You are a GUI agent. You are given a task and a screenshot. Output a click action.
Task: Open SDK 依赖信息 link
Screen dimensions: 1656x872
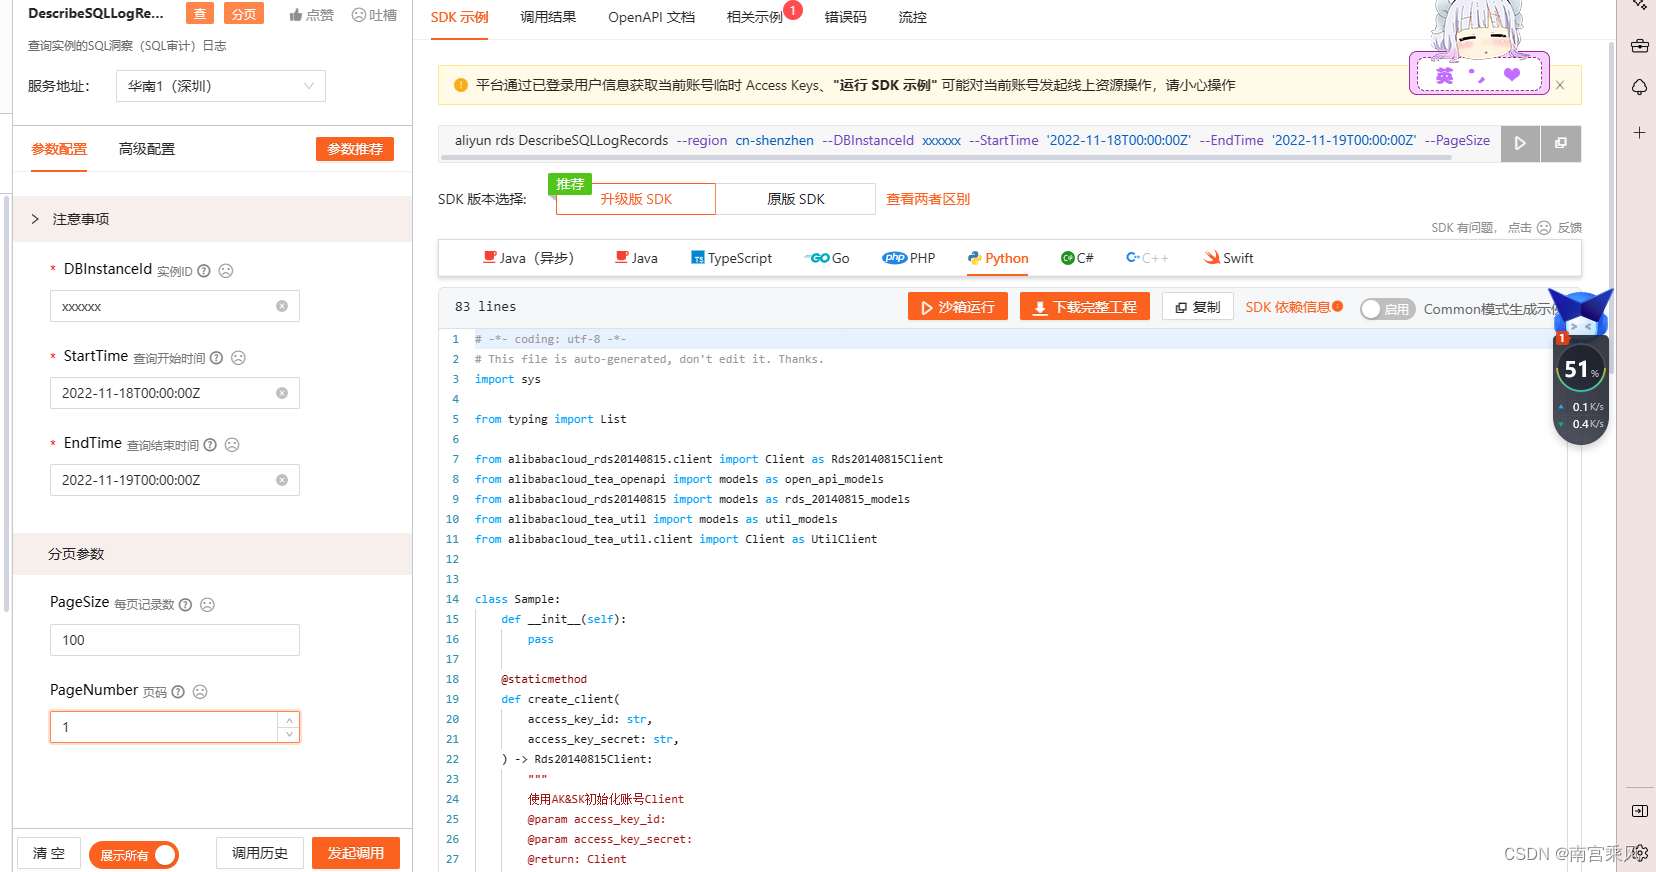tap(1294, 307)
